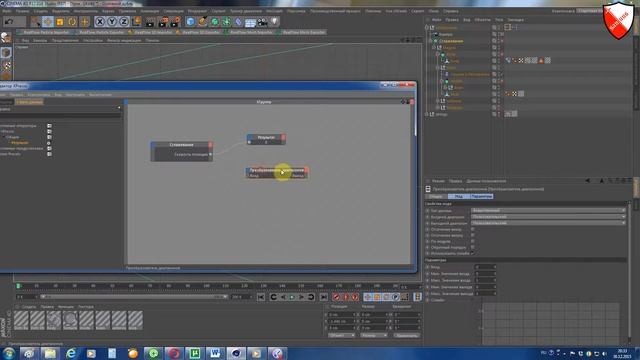Render the active view with clapperboard icon
This screenshot has width=640, height=360.
click(x=150, y=21)
